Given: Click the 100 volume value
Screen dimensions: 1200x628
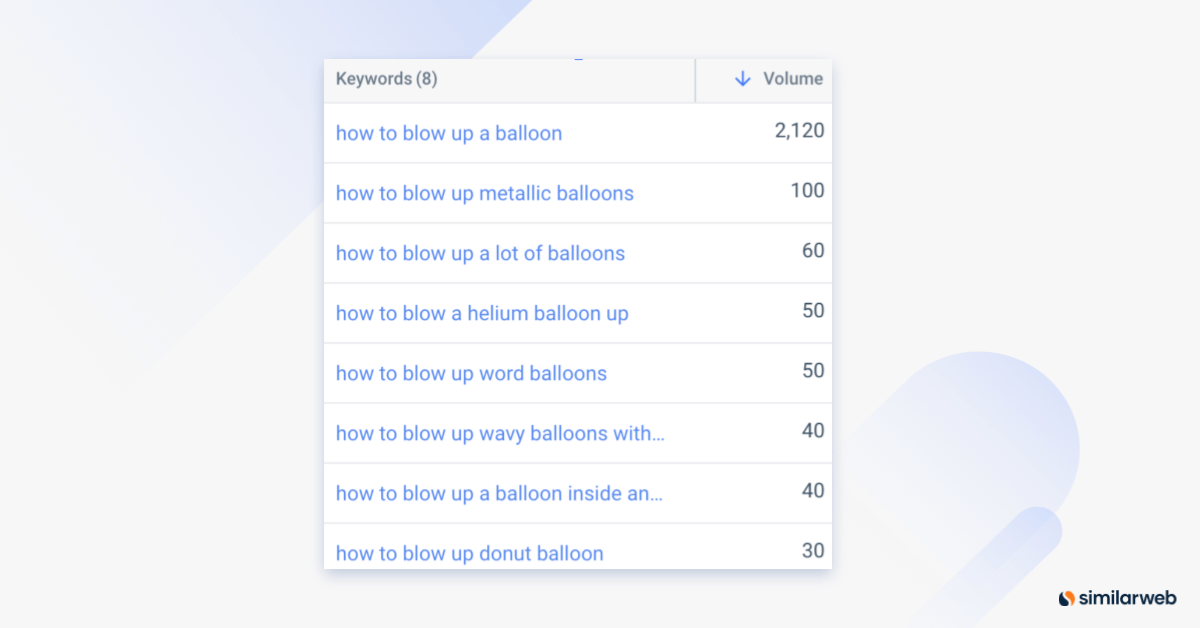Looking at the screenshot, I should (x=807, y=190).
